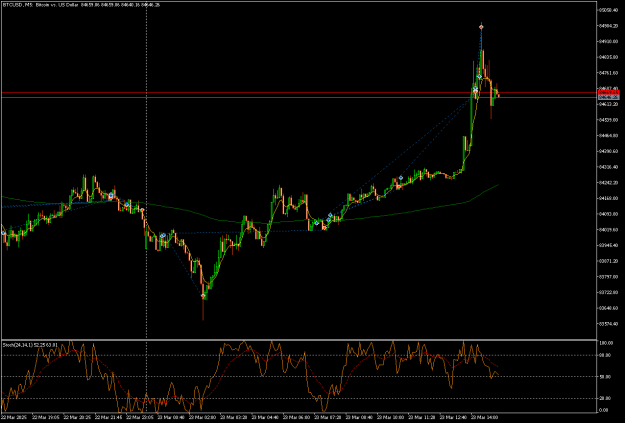Click the red trade marker at lowest candle
The width and height of the screenshot is (625, 423).
click(x=203, y=296)
